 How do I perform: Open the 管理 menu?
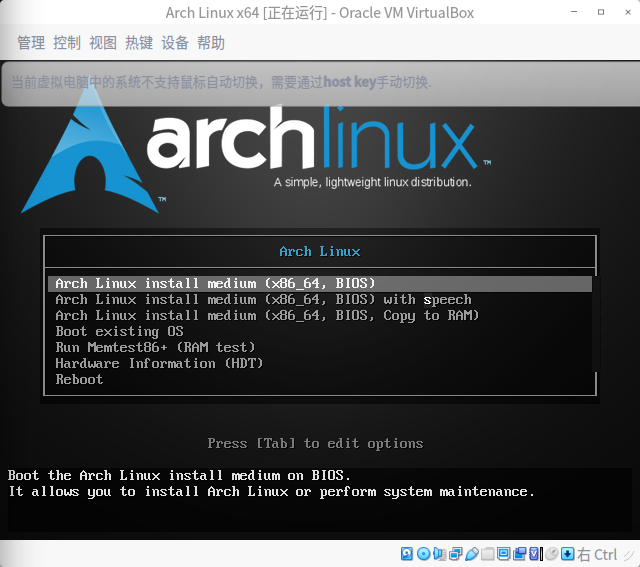coord(31,42)
